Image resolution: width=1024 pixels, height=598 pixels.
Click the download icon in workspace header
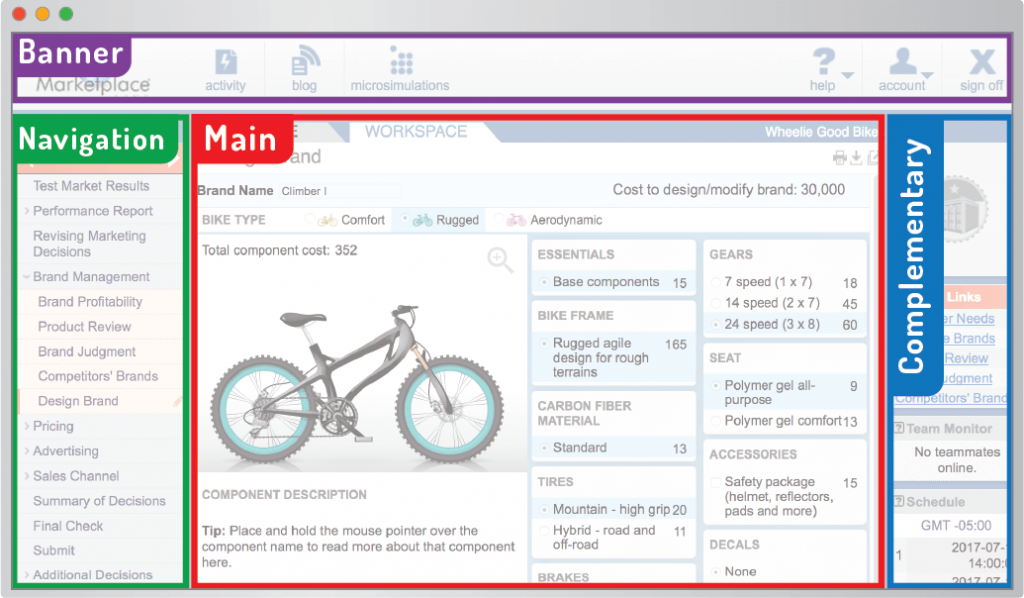click(856, 157)
